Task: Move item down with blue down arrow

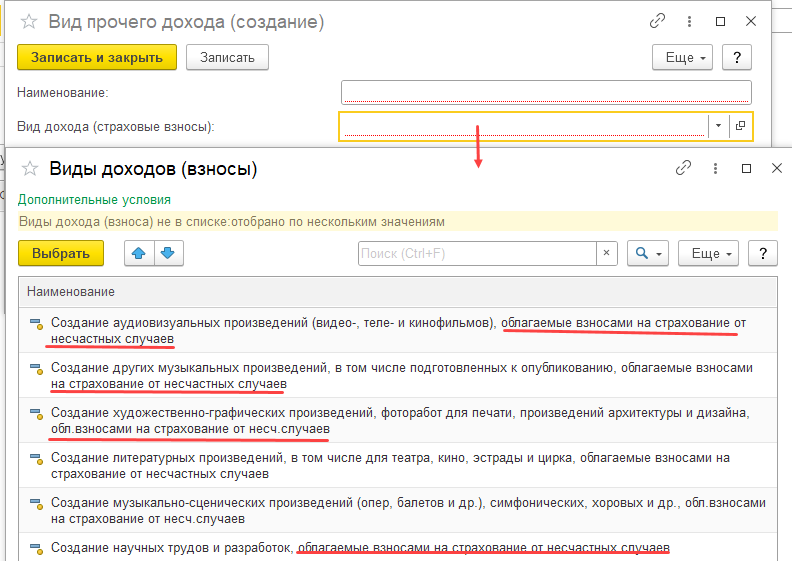Action: pos(168,253)
